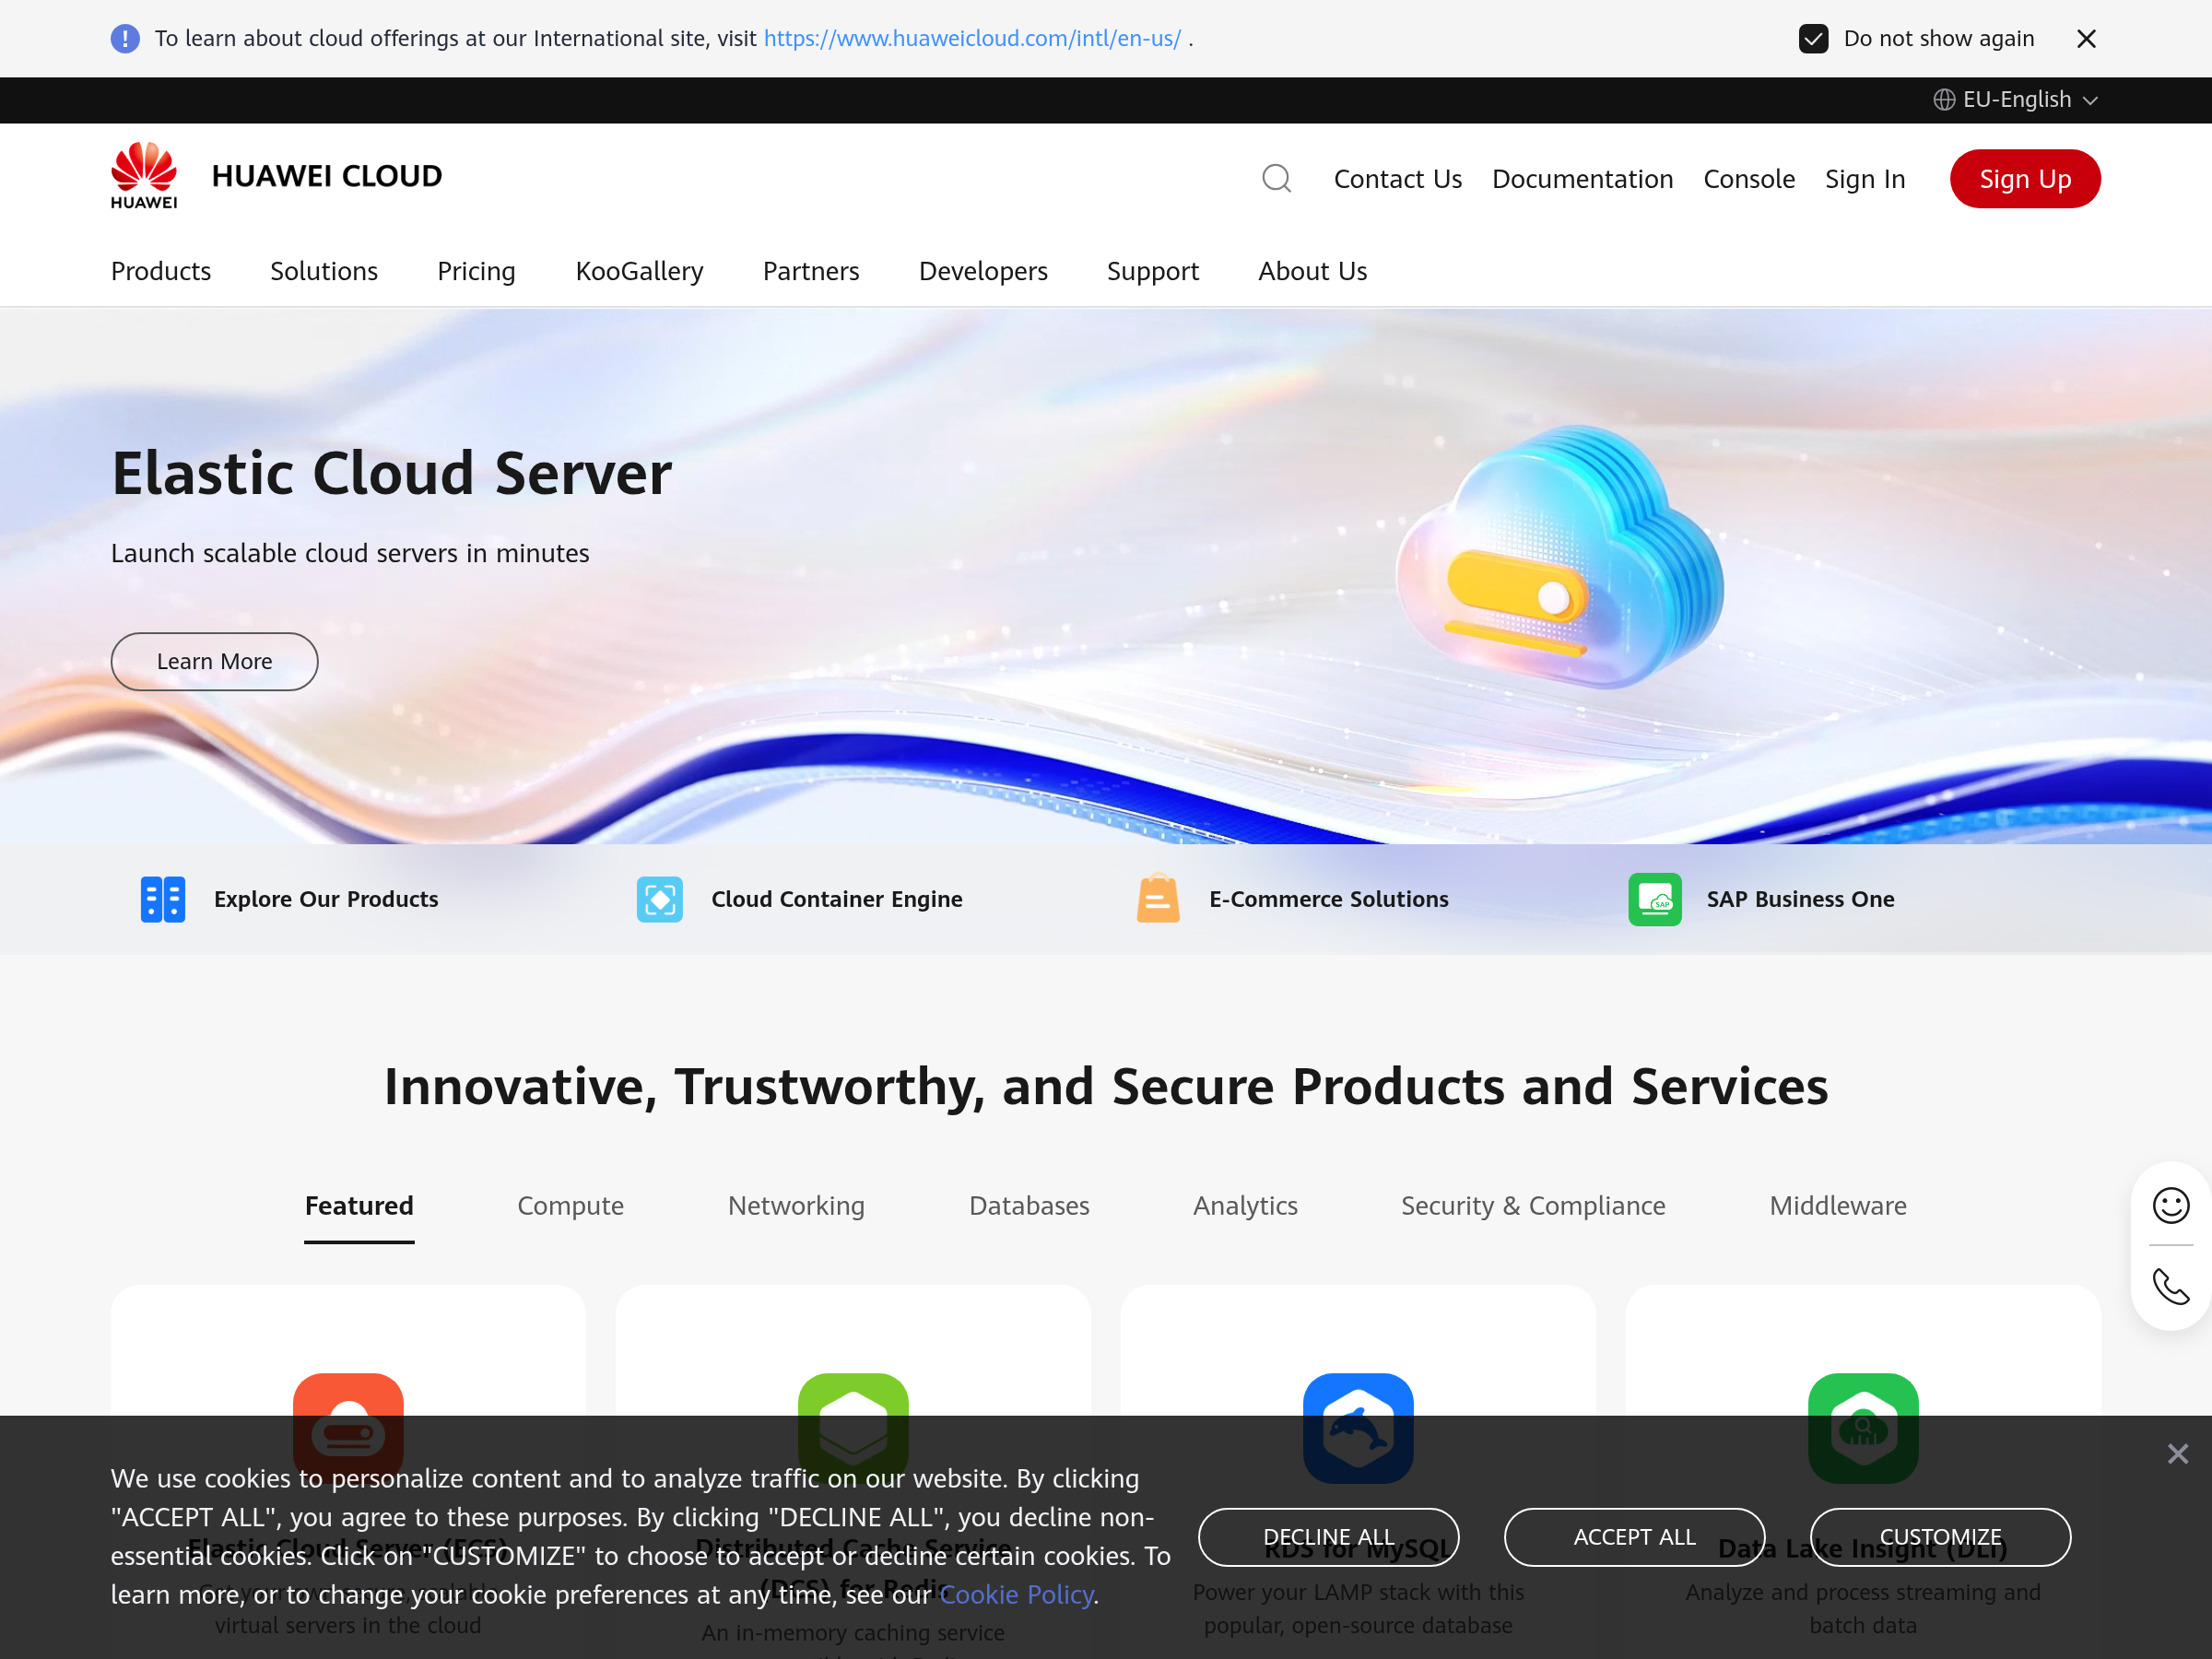Click the blue info icon in notice bar
This screenshot has height=1659, width=2212.
[x=125, y=39]
